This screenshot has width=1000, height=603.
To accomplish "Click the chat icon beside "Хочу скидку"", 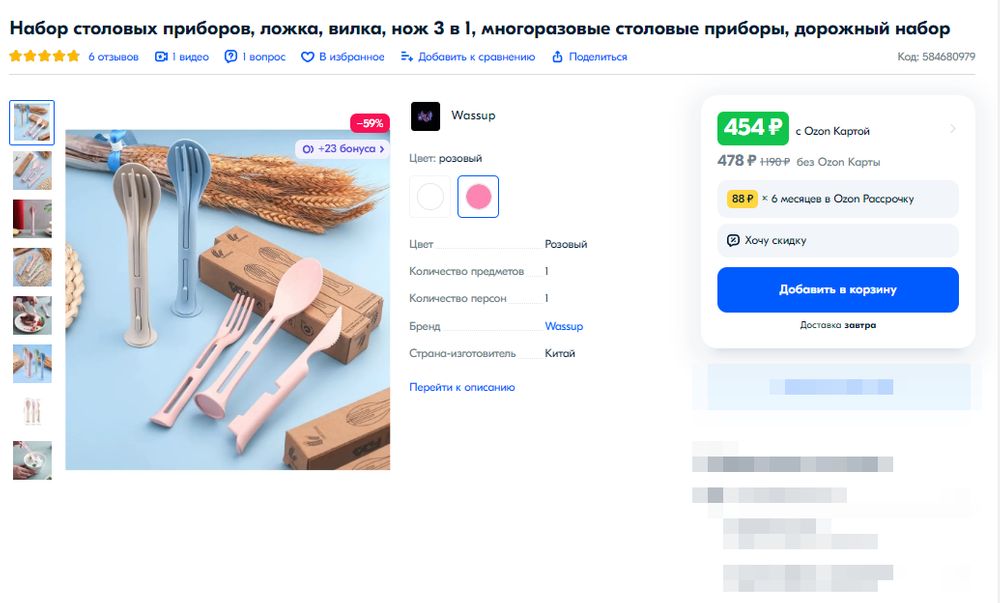I will (x=733, y=241).
